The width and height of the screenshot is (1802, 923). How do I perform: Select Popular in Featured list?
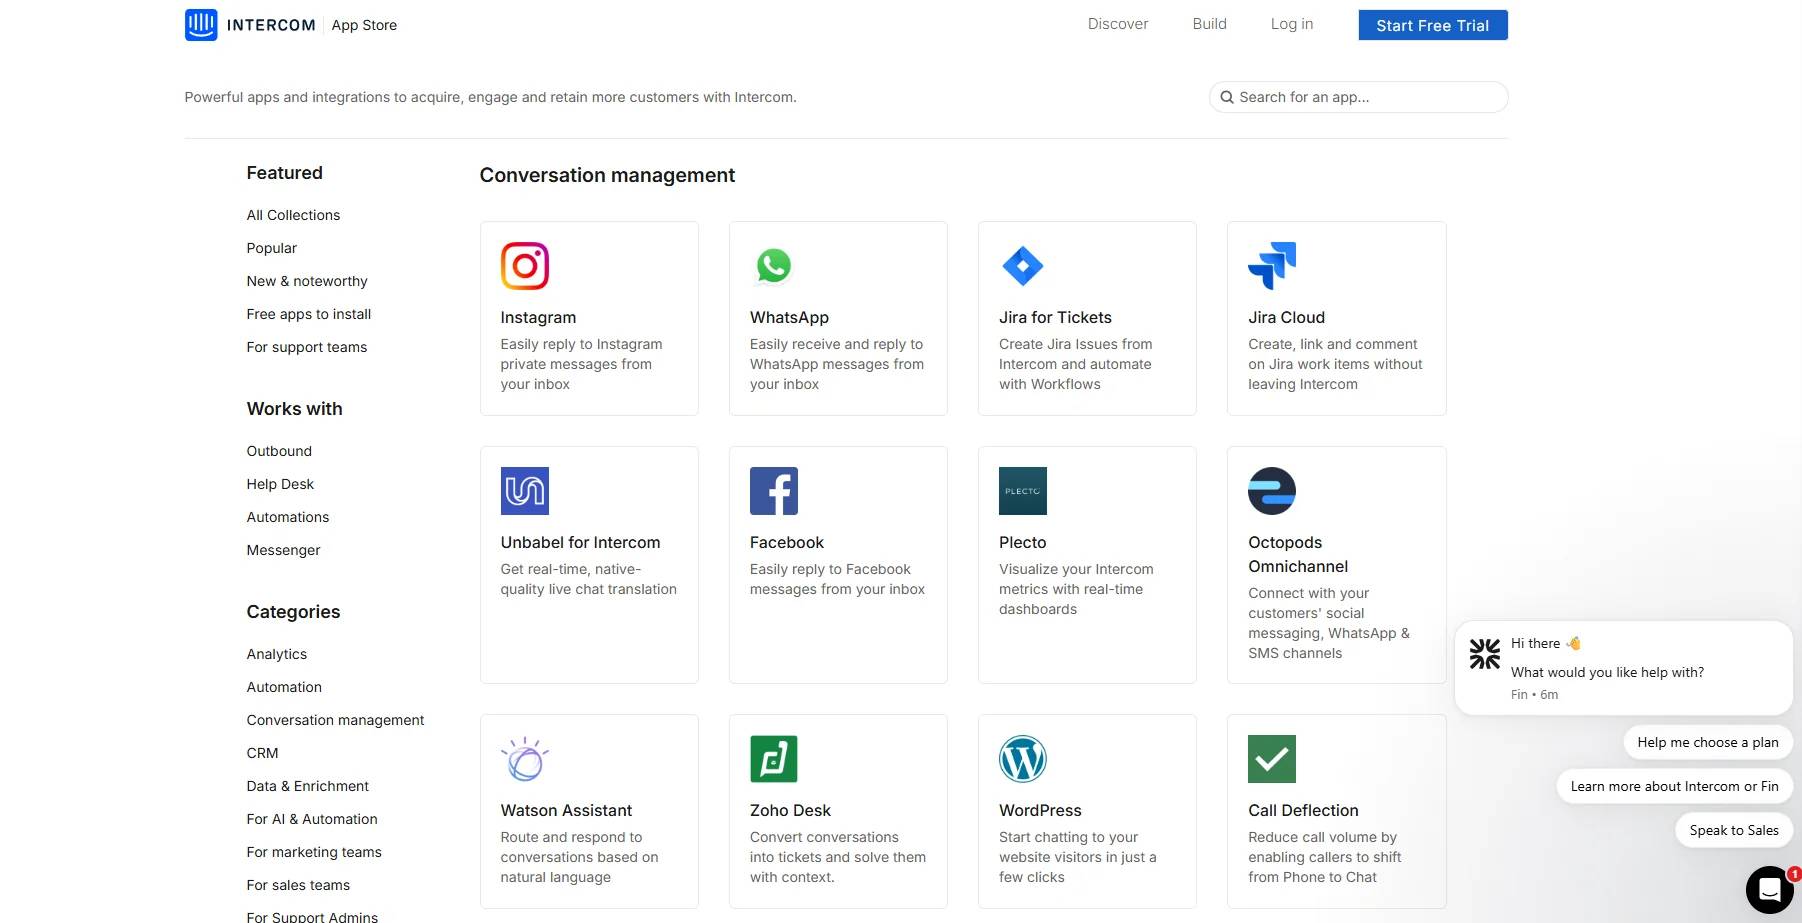pos(272,248)
